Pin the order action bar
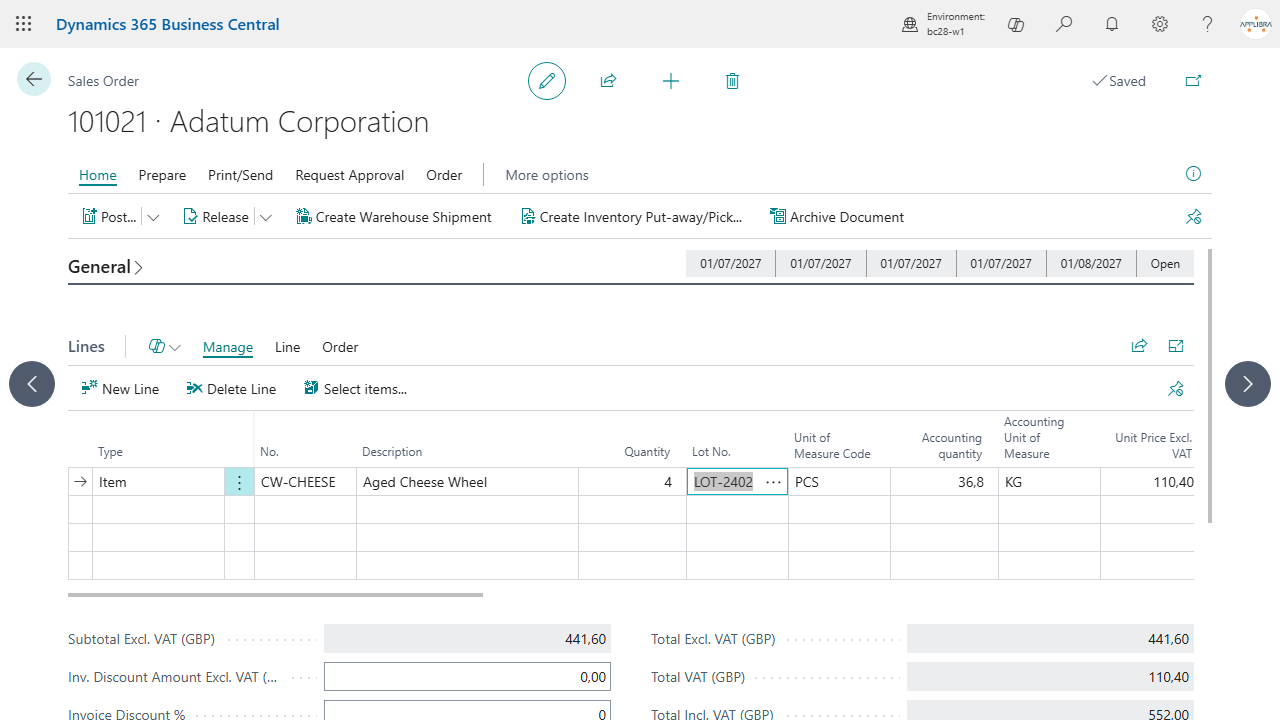Image resolution: width=1280 pixels, height=720 pixels. click(x=1193, y=217)
